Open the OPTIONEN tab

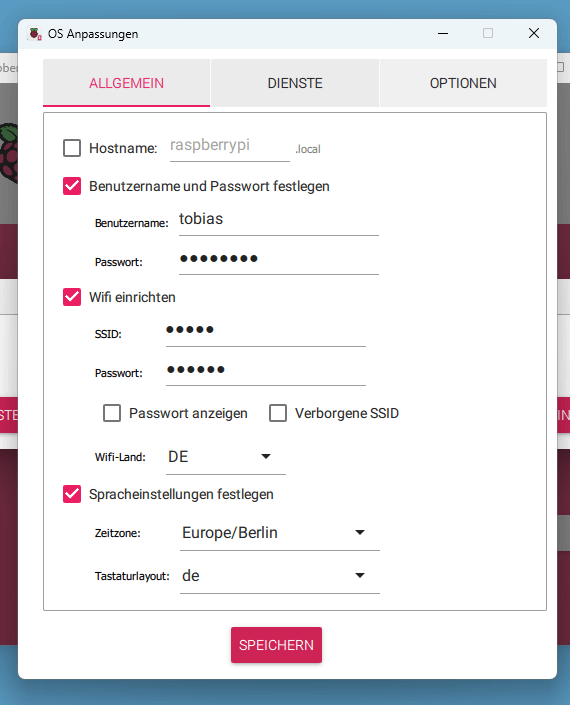point(463,83)
